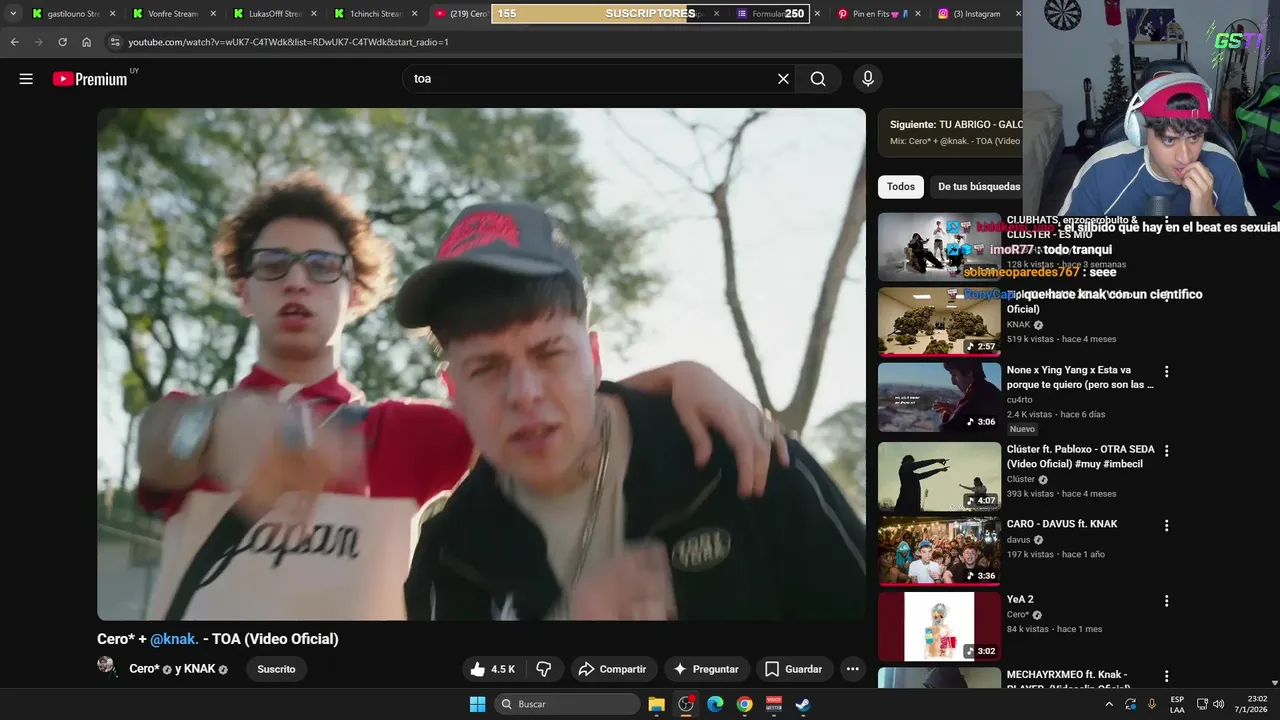
Task: Open options menu for YeA 2 video
Action: (x=1166, y=601)
